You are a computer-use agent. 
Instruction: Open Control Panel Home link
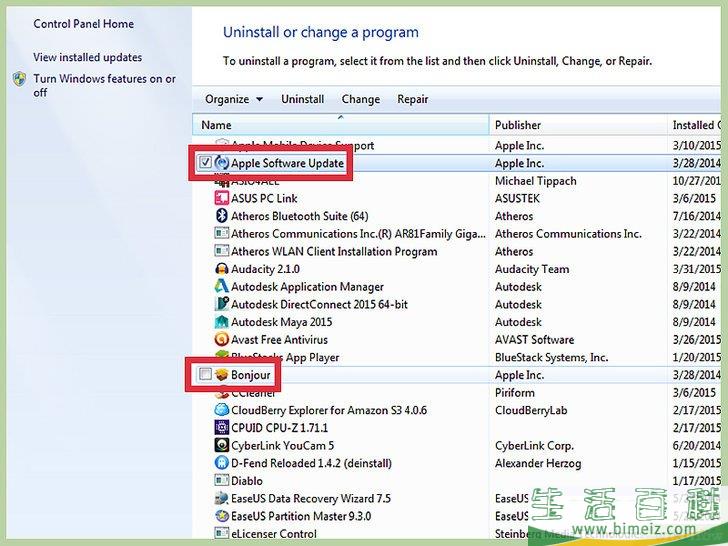pos(84,24)
